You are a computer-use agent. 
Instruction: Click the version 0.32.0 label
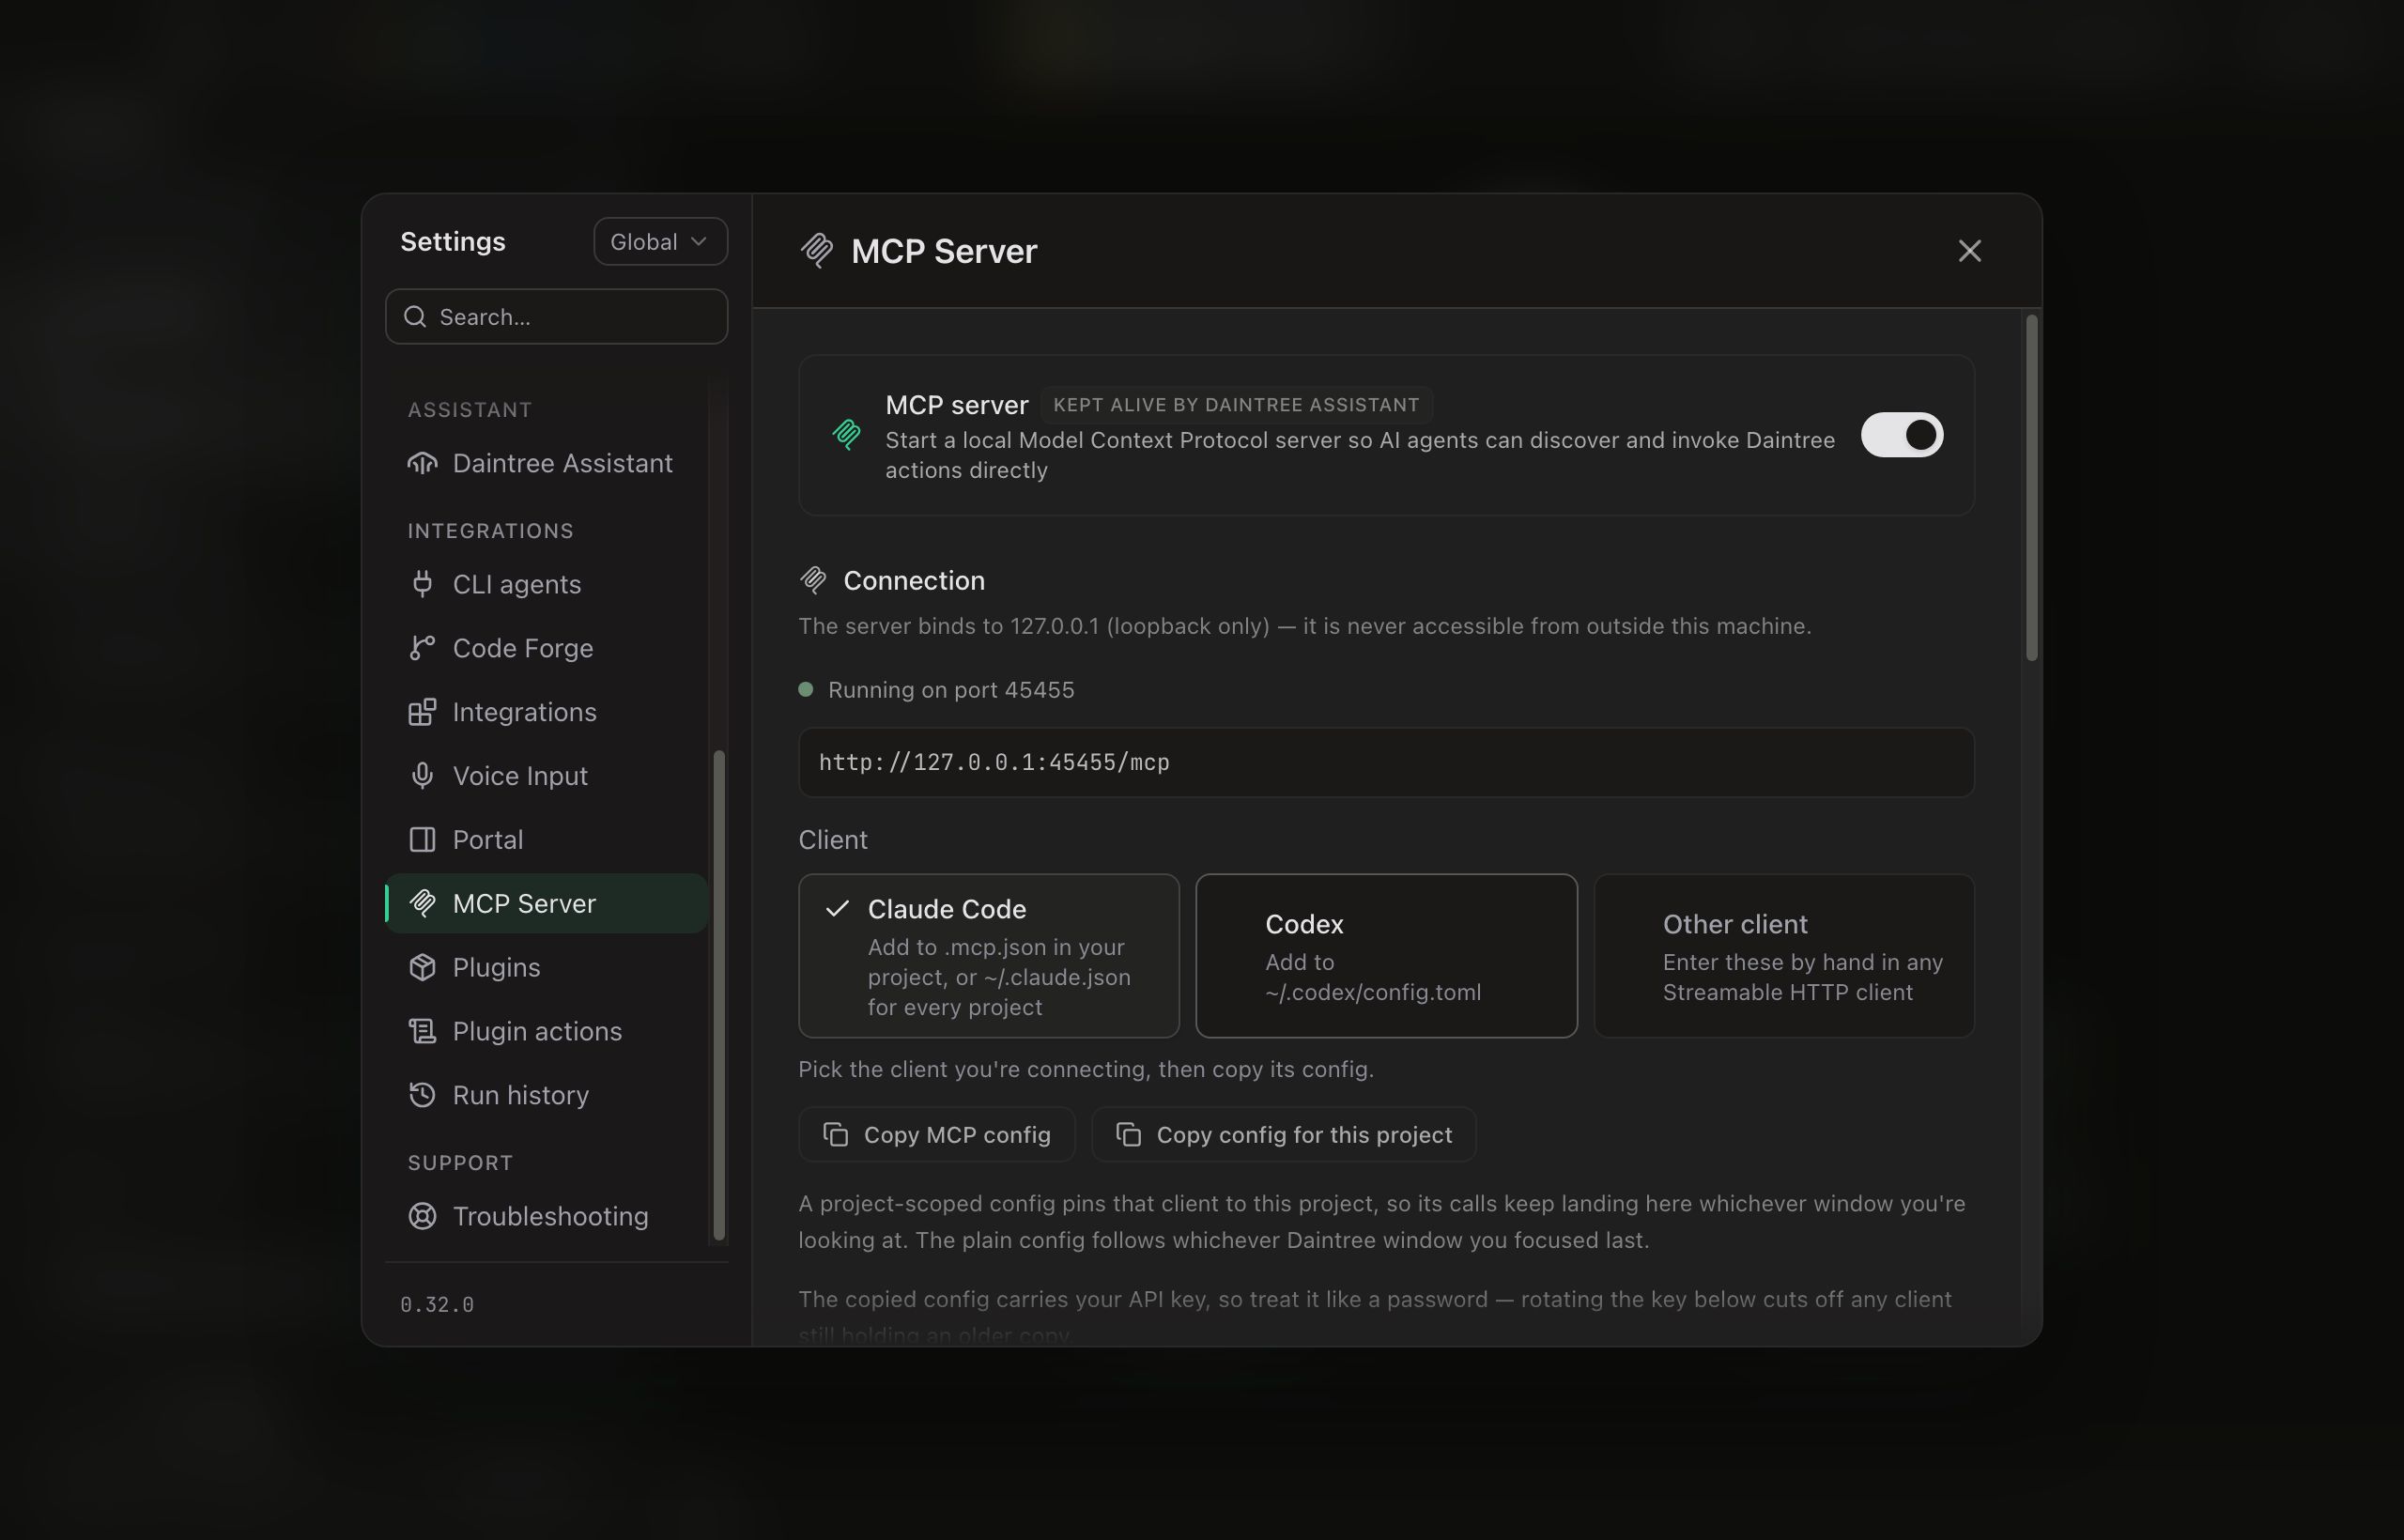coord(437,1304)
